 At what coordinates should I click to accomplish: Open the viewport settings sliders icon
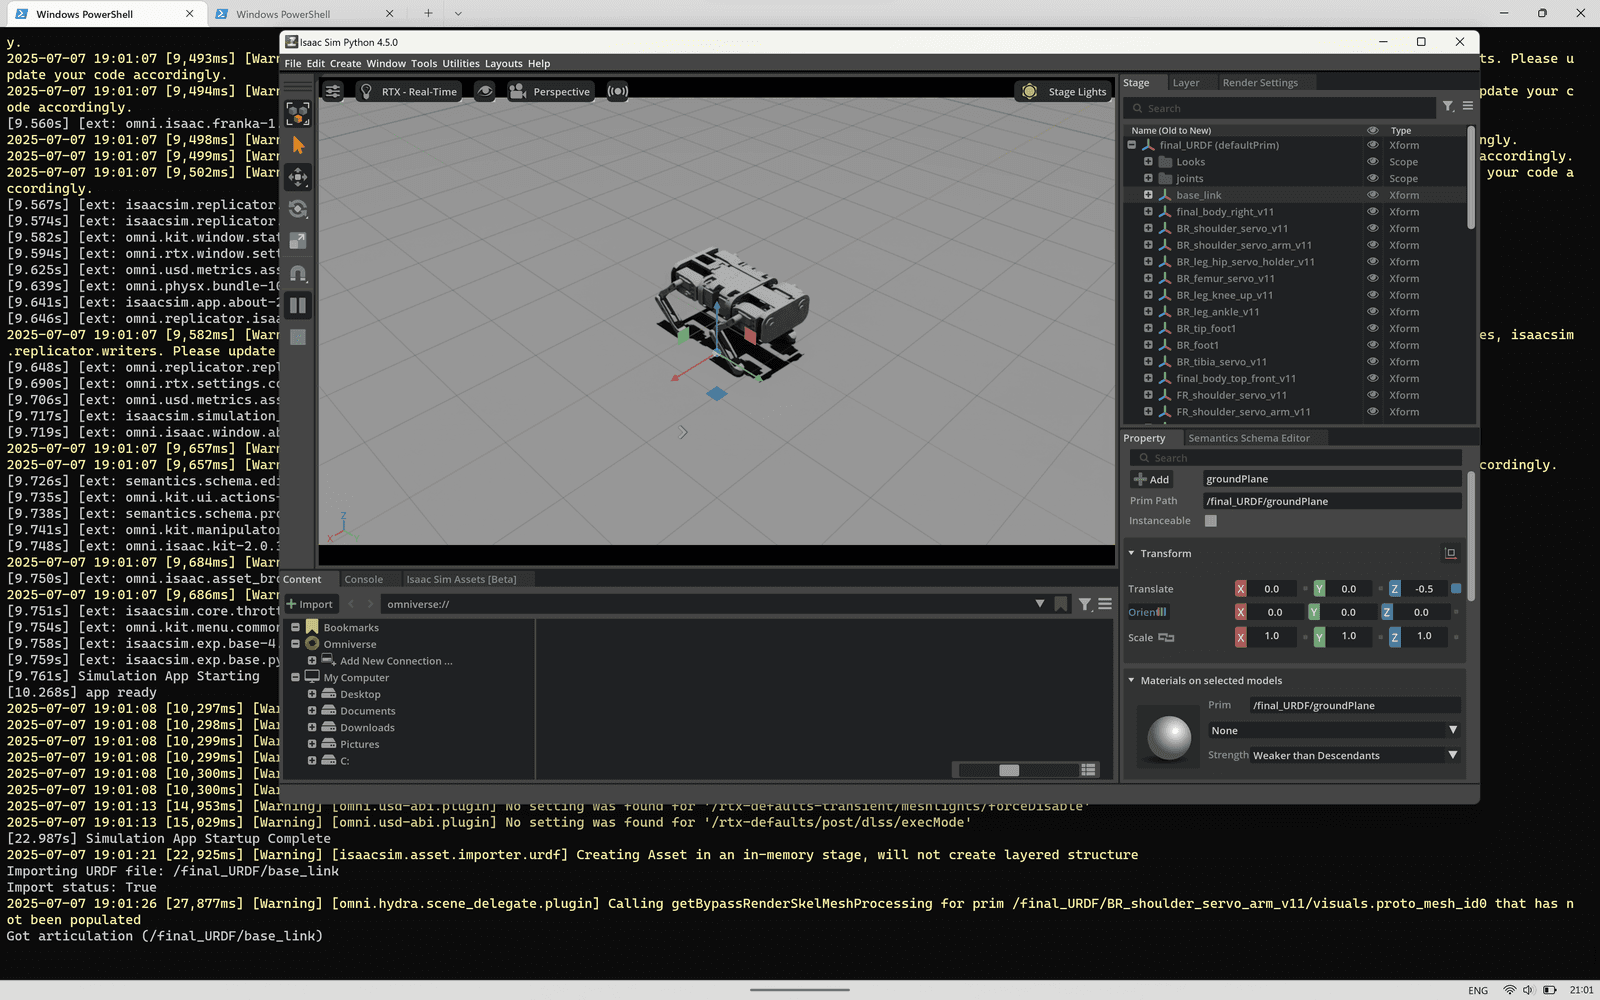(333, 91)
